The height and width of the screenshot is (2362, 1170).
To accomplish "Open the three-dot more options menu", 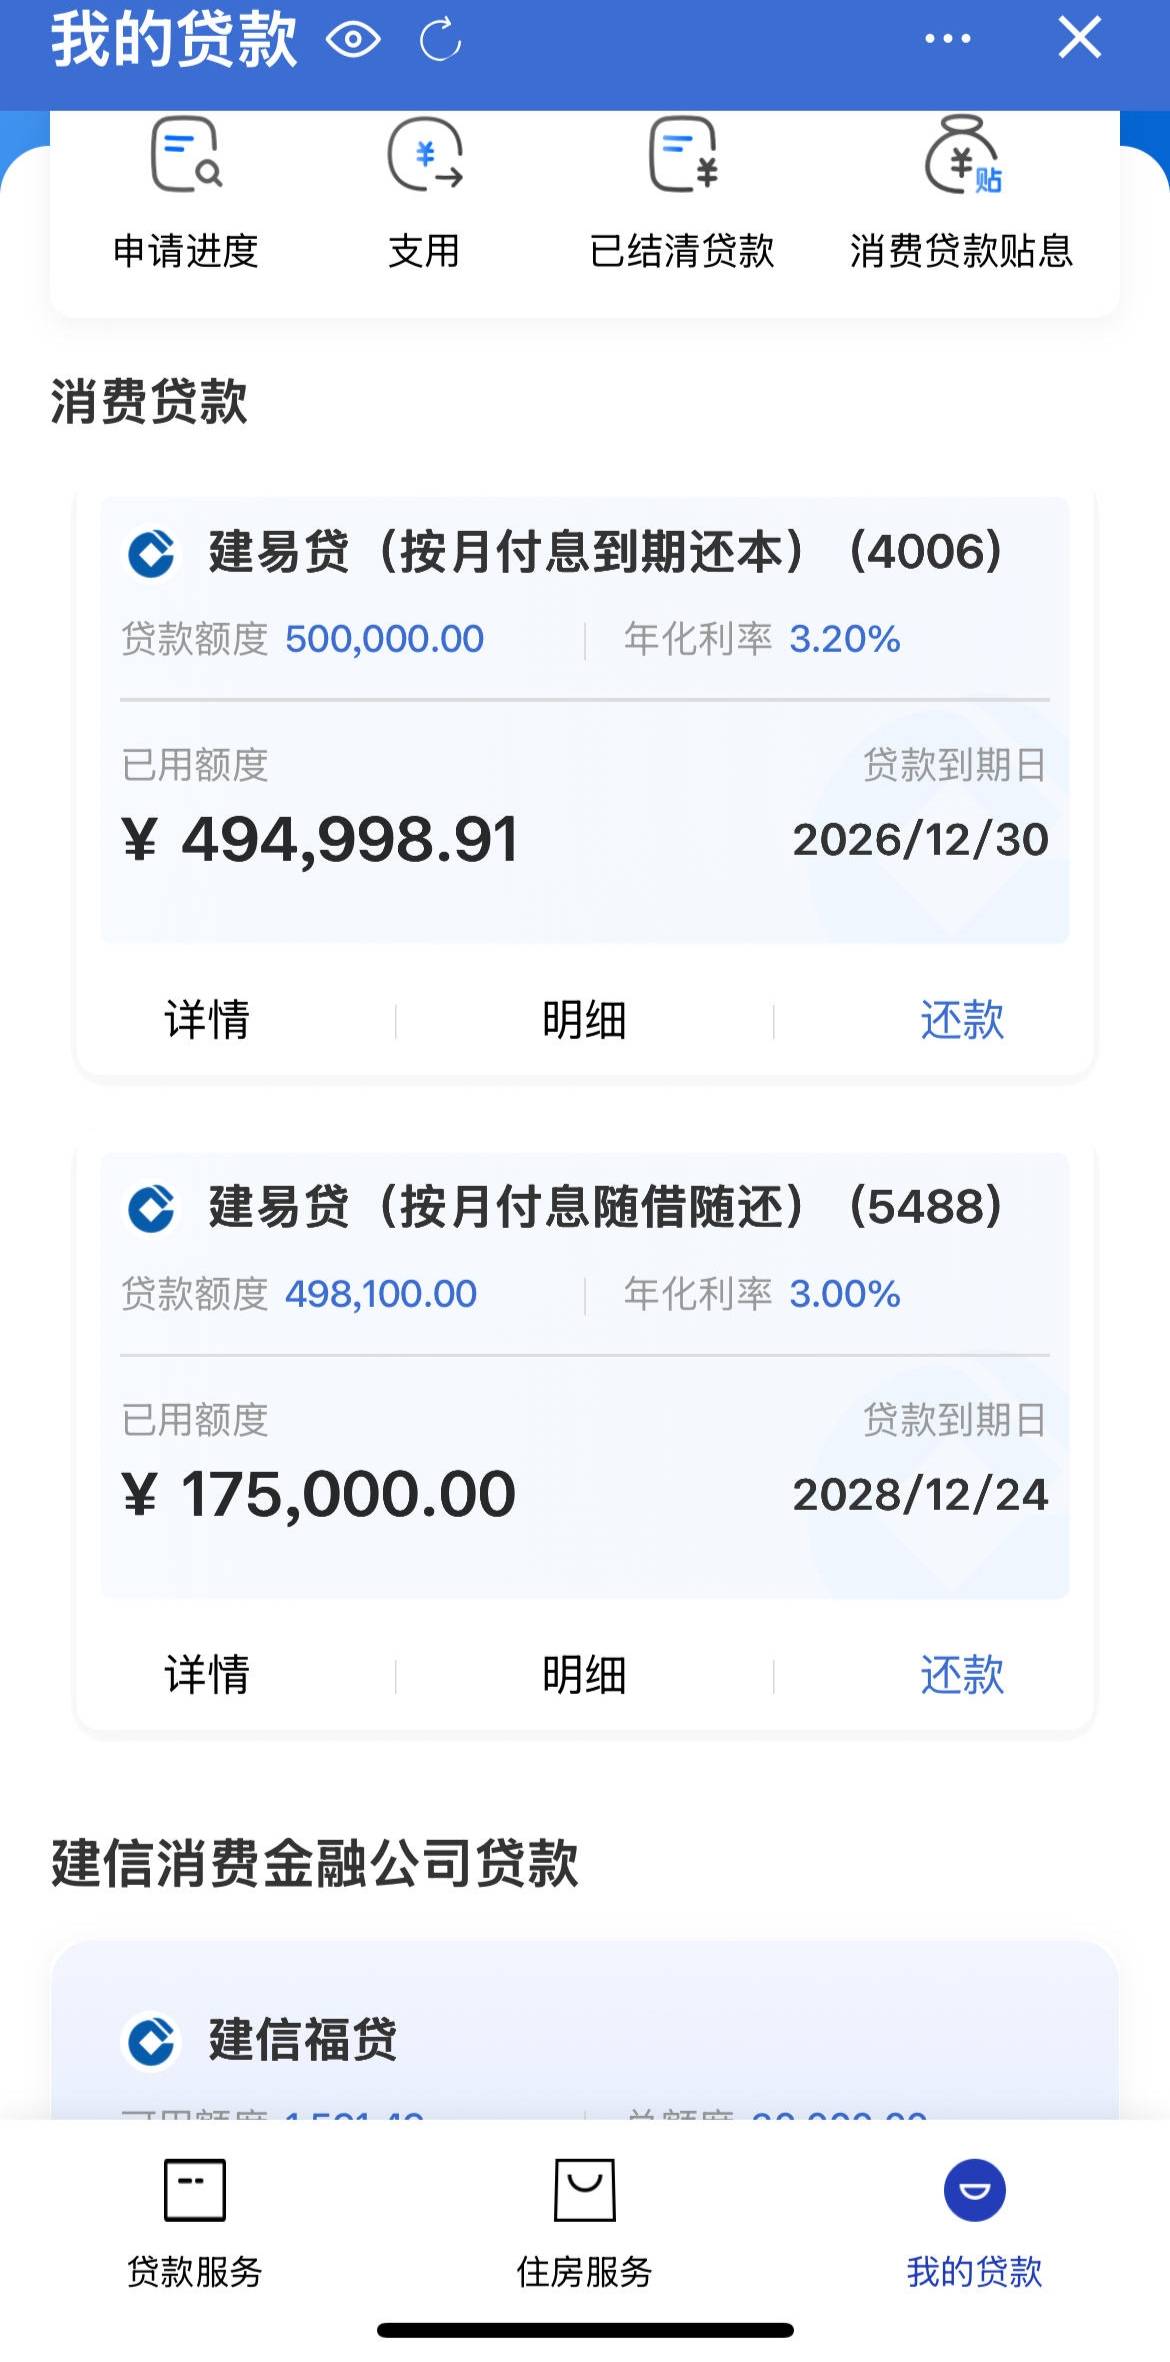I will click(x=947, y=39).
